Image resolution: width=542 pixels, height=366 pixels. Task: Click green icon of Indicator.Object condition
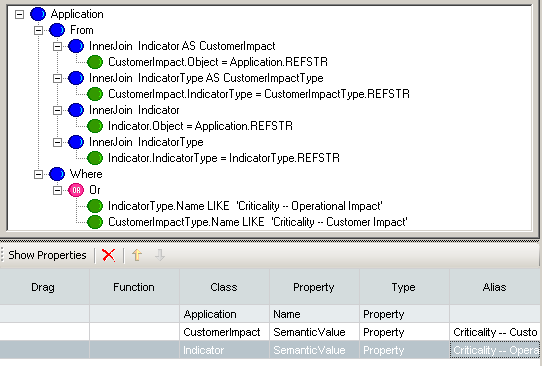point(95,126)
